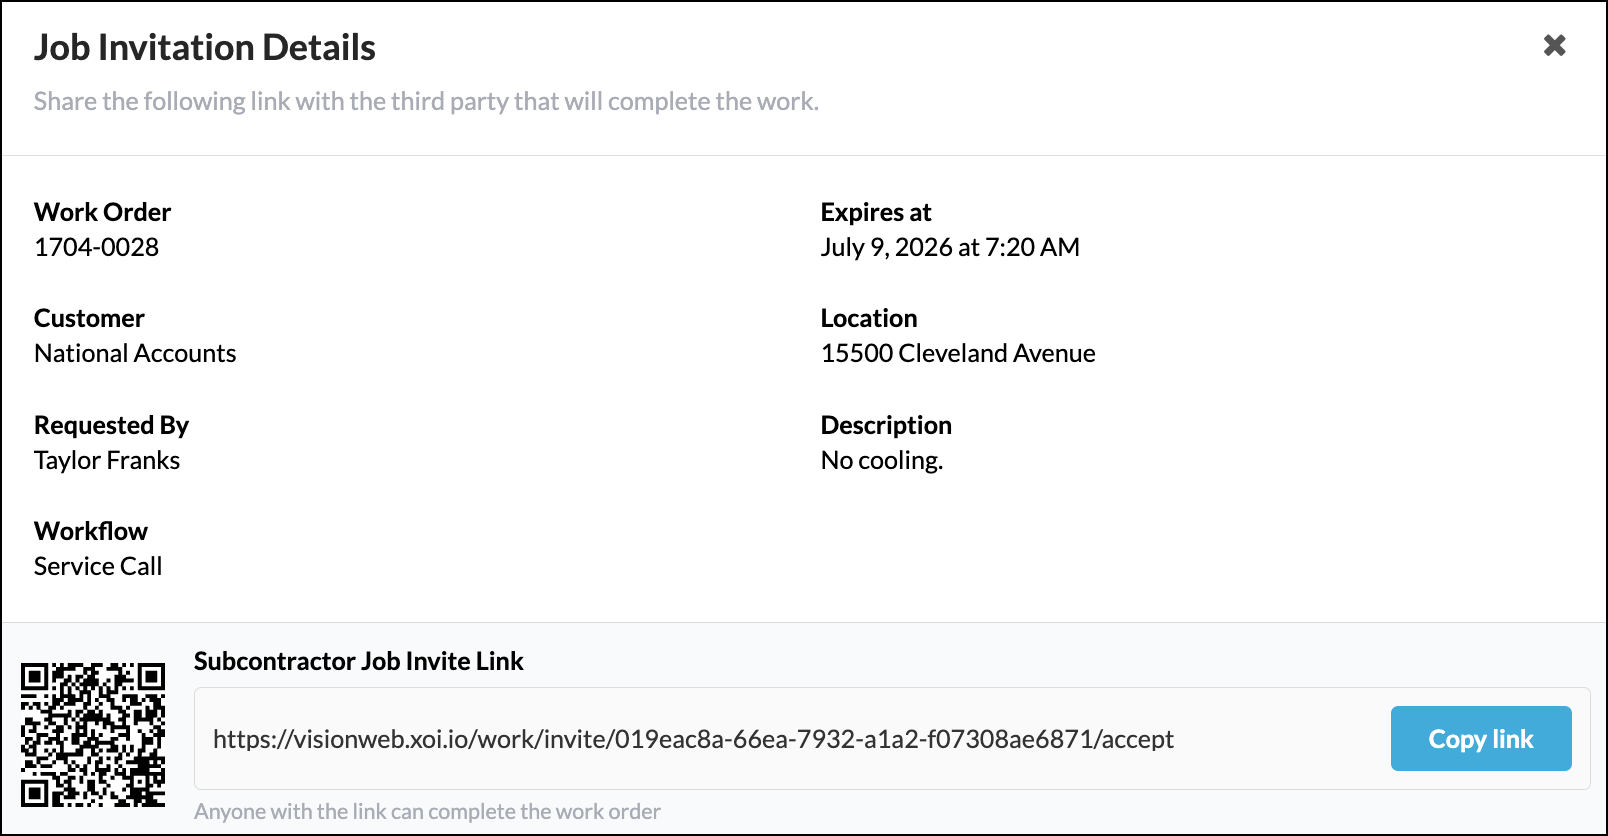Click the Expires at label
Viewport: 1608px width, 836px height.
(x=876, y=212)
